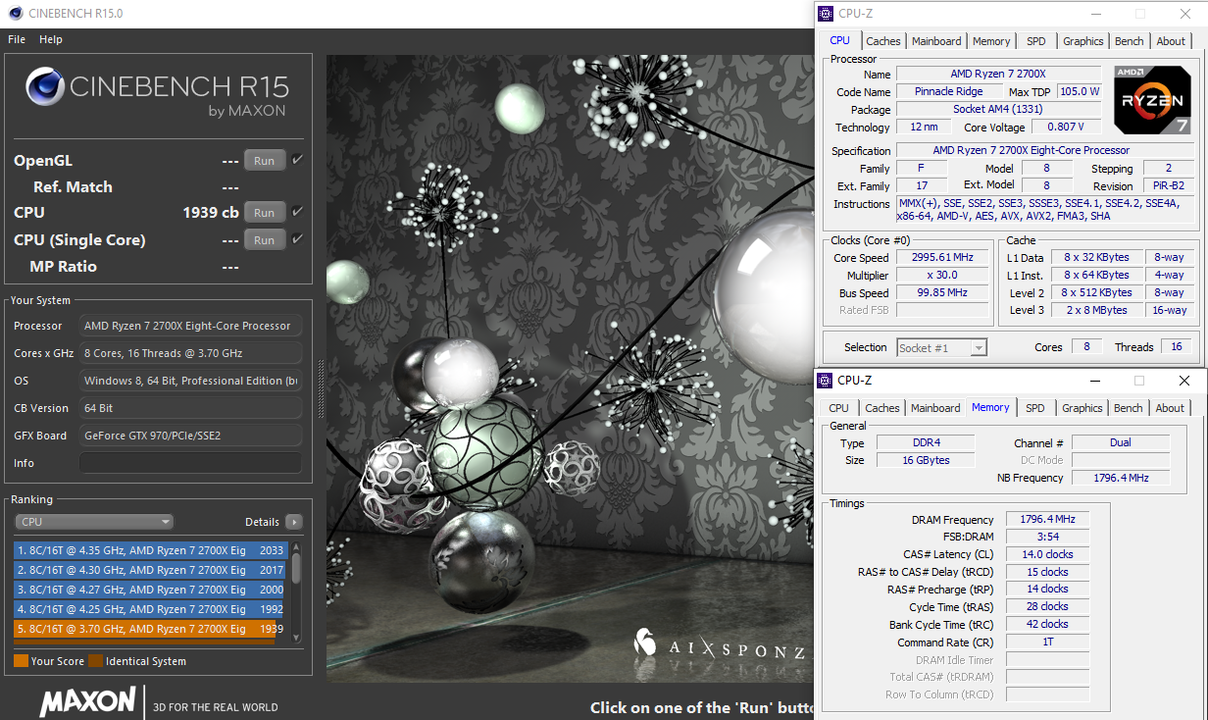The height and width of the screenshot is (720, 1208).
Task: Click the Max TDP value "105.0 W"
Action: tap(1079, 92)
